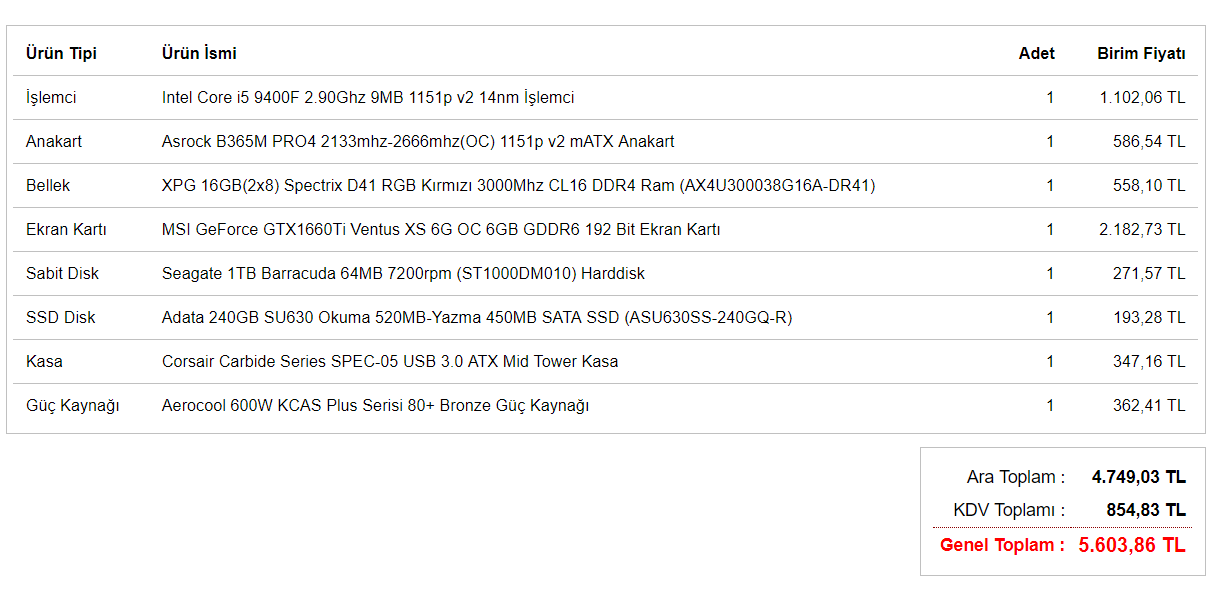Click the Ekran Kartı product type cell
Screen dimensions: 1209x597
[x=66, y=230]
